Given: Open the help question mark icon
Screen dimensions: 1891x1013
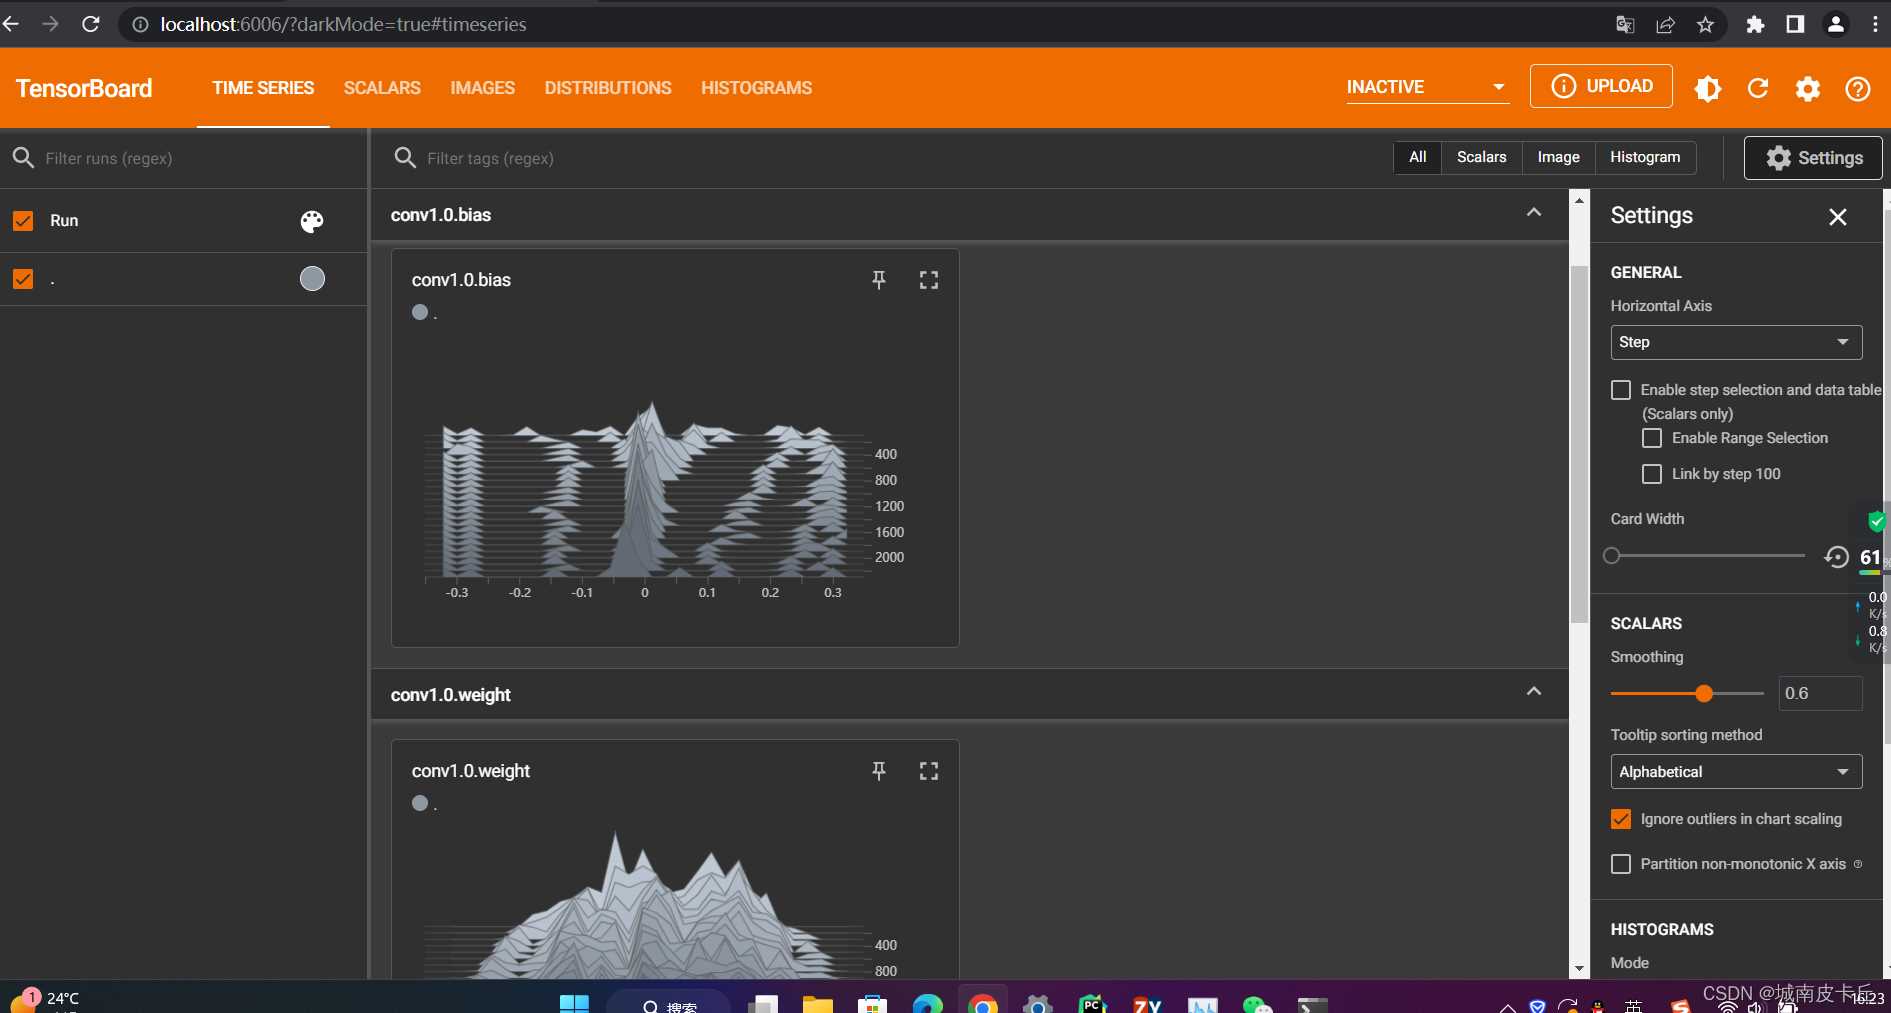Looking at the screenshot, I should pyautogui.click(x=1857, y=88).
